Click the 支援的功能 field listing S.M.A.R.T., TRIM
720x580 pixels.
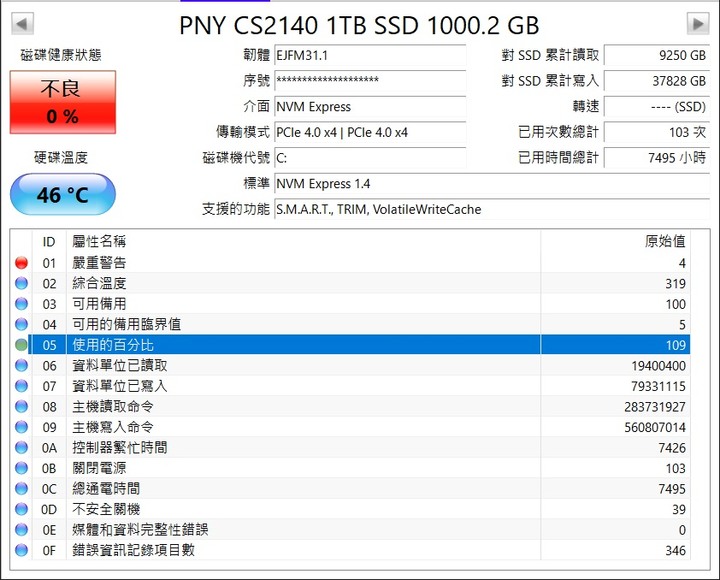point(492,209)
